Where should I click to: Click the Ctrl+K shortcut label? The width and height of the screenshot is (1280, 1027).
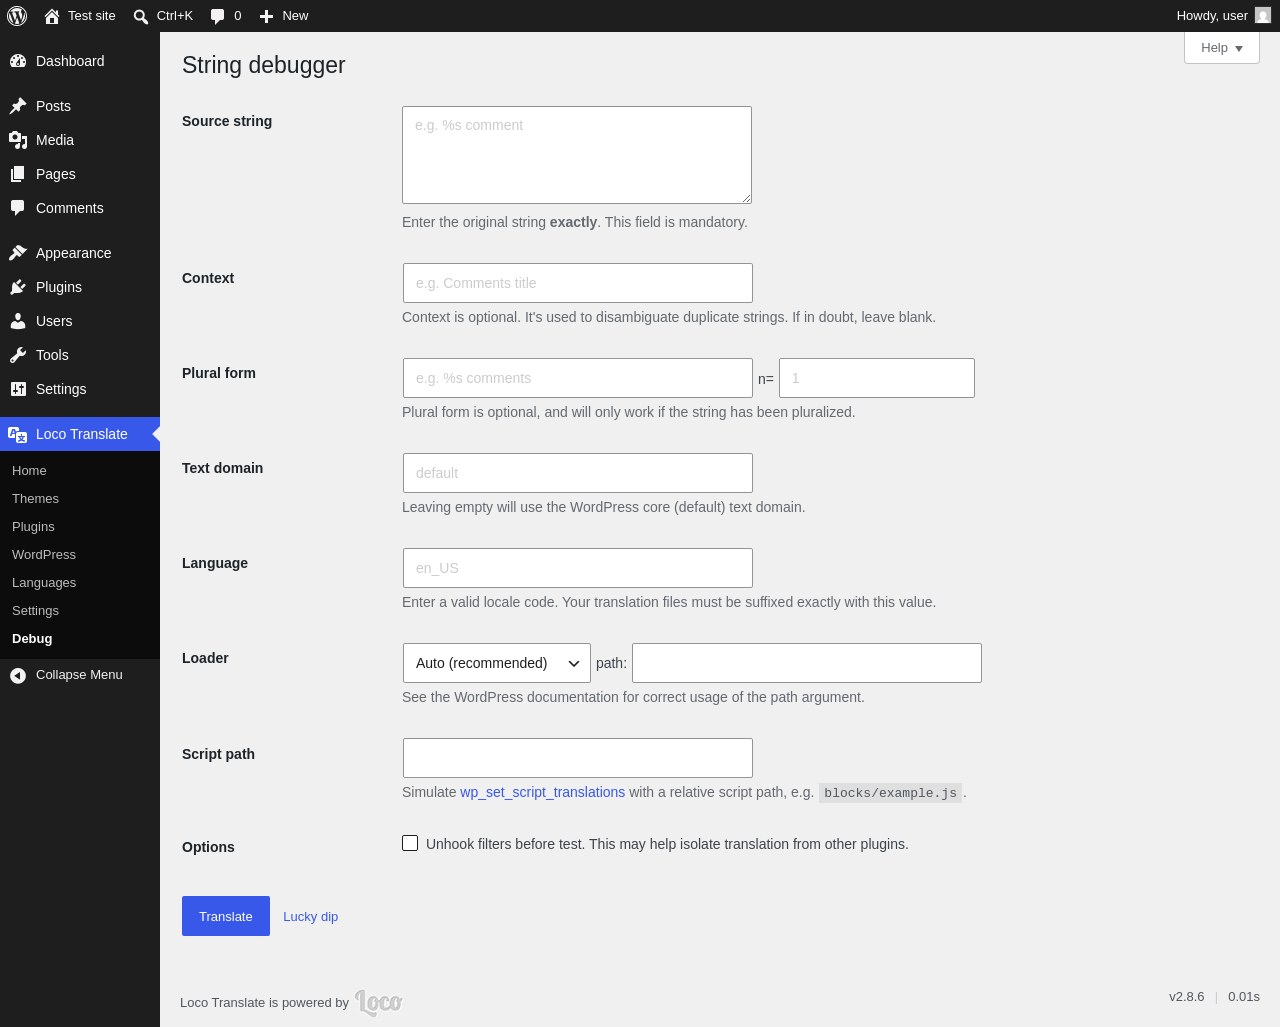(x=175, y=16)
